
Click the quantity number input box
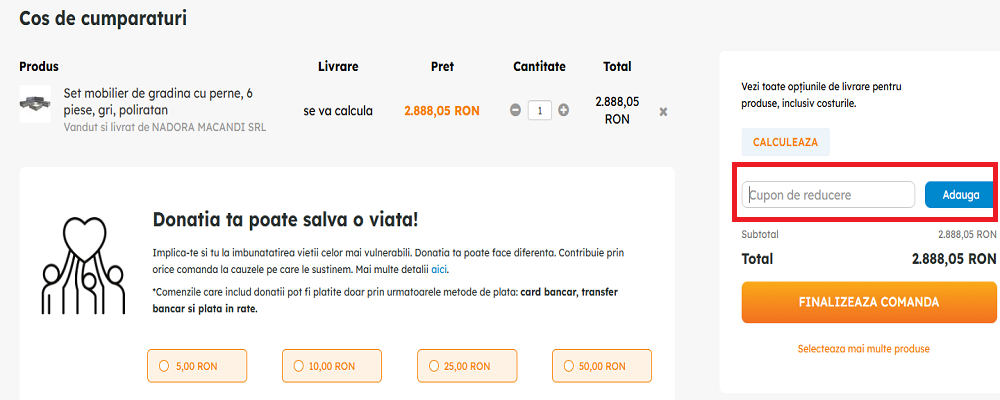pos(540,110)
